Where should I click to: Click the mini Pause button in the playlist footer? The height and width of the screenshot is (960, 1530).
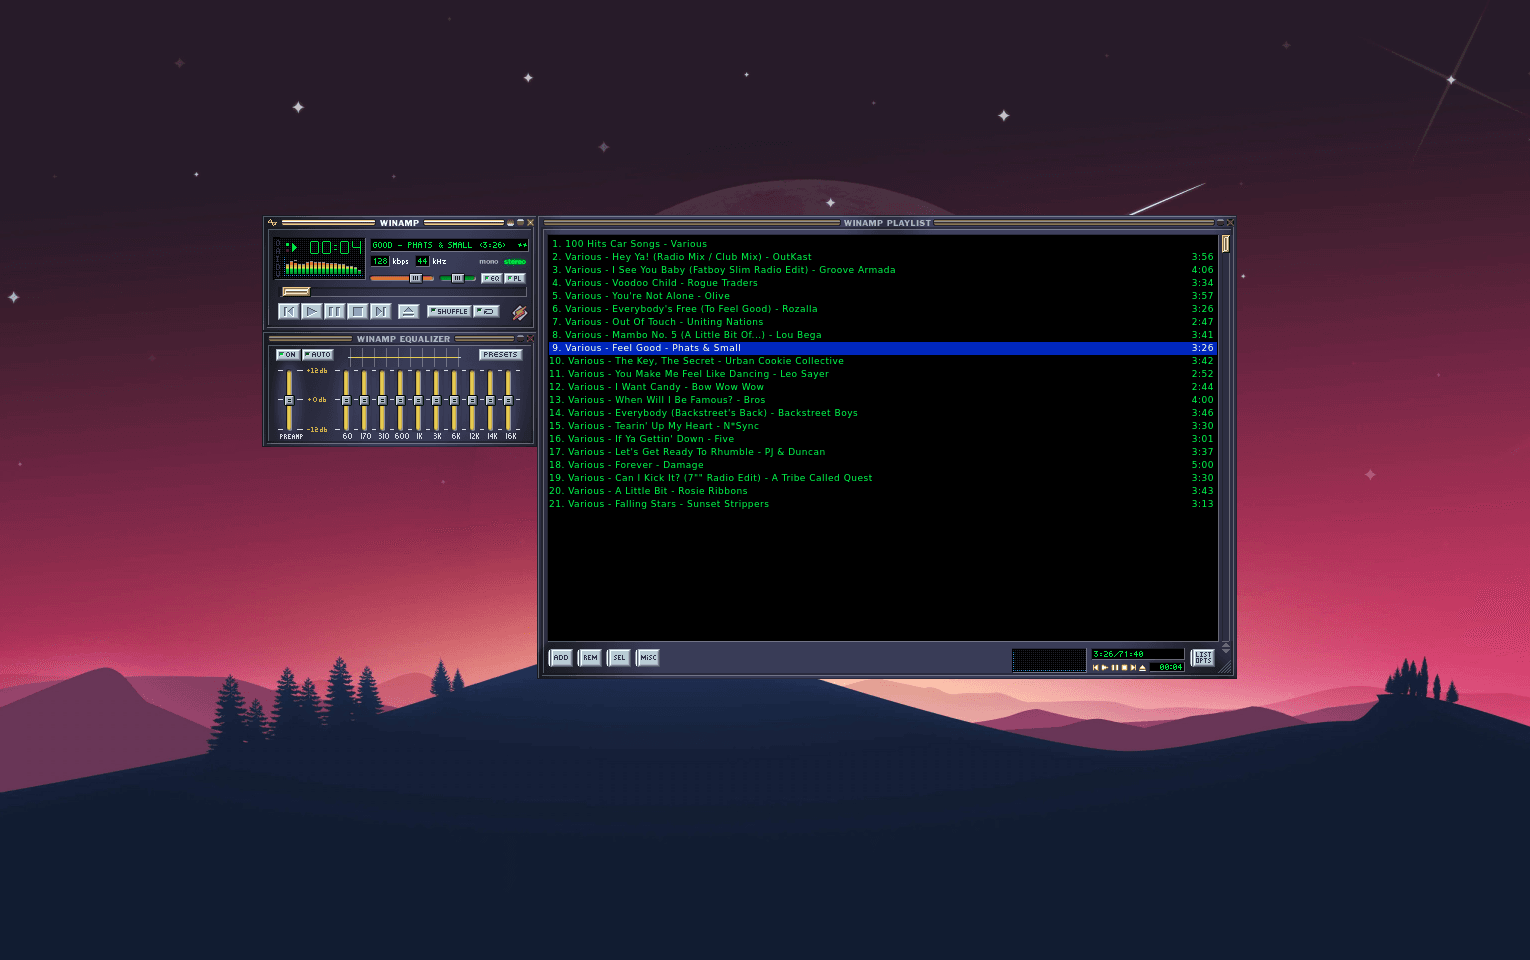[1115, 667]
